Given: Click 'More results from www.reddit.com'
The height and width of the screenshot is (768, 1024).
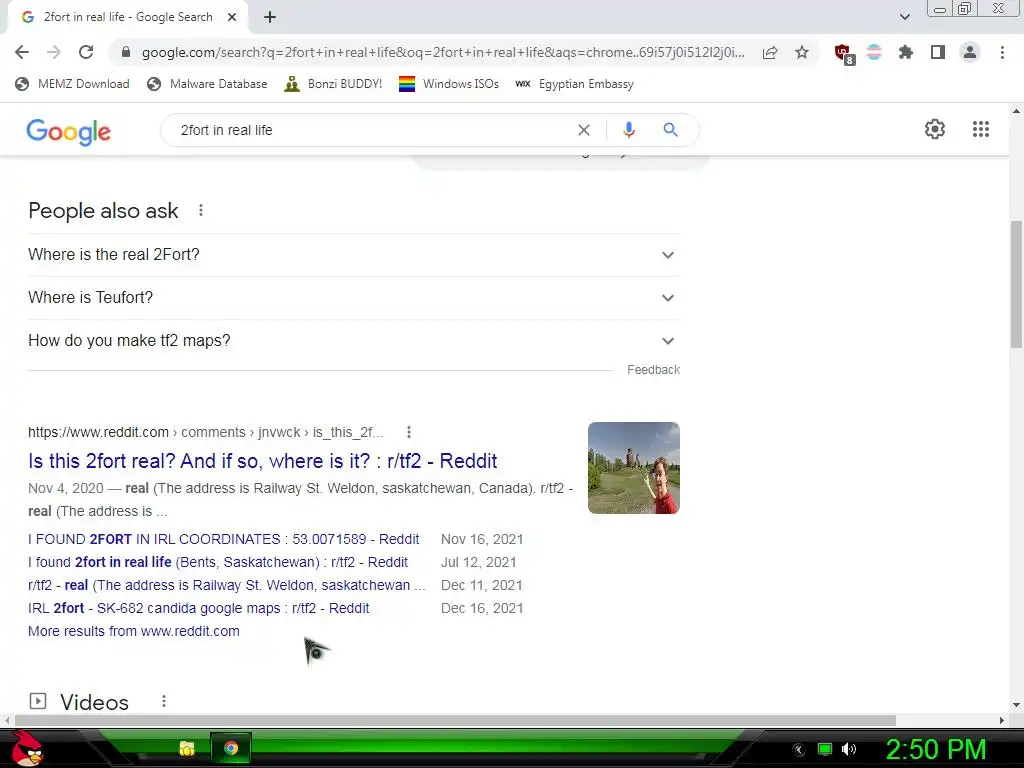Looking at the screenshot, I should [134, 631].
